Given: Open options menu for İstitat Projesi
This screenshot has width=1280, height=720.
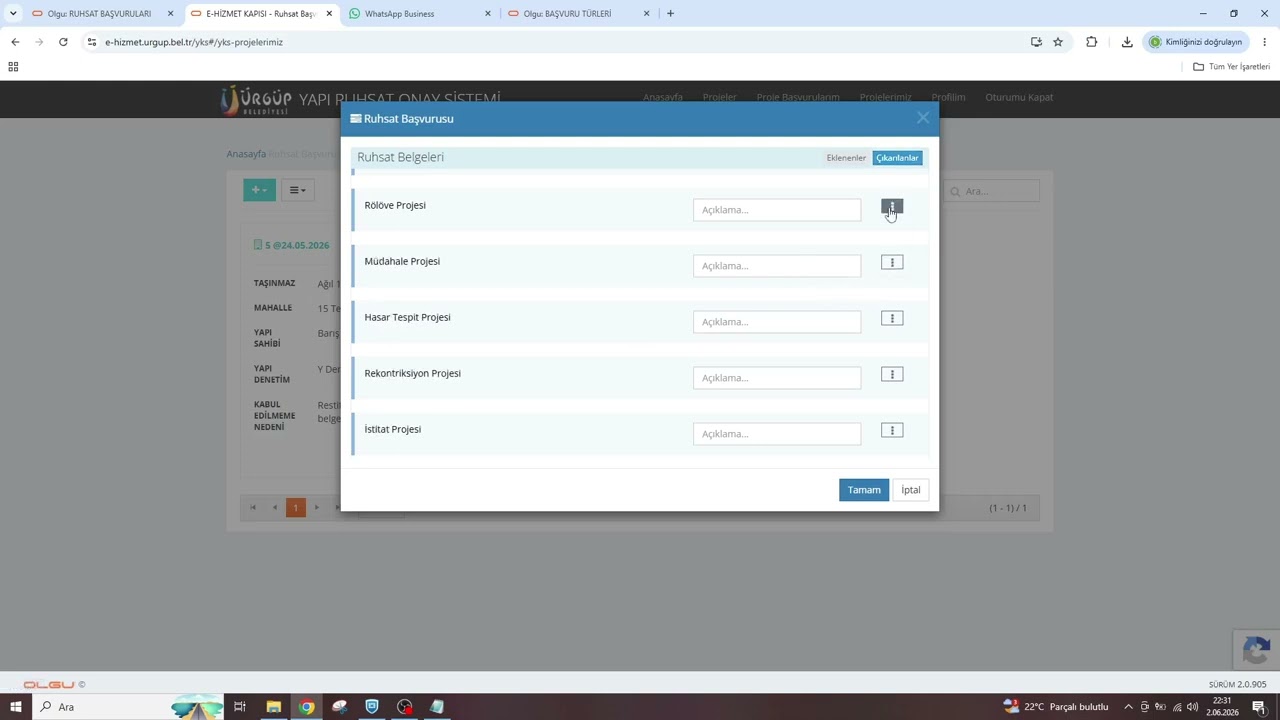Looking at the screenshot, I should pyautogui.click(x=892, y=430).
